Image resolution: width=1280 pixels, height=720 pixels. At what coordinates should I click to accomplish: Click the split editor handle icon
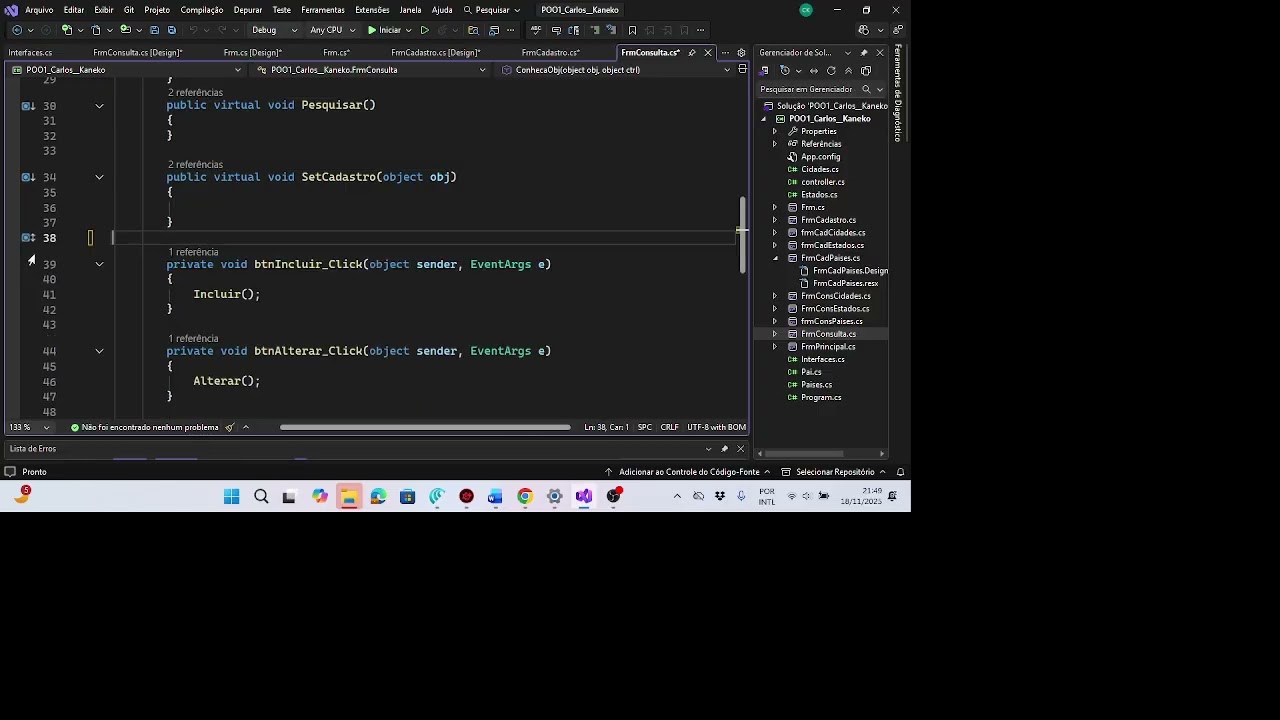tap(742, 70)
